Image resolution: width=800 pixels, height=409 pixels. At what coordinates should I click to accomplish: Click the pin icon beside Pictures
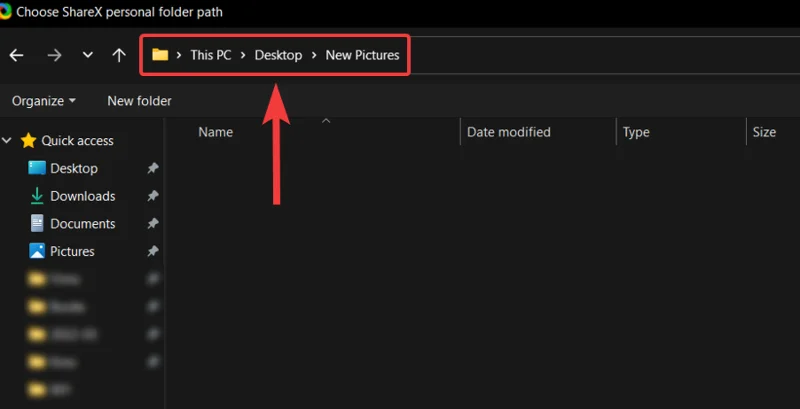coord(153,251)
